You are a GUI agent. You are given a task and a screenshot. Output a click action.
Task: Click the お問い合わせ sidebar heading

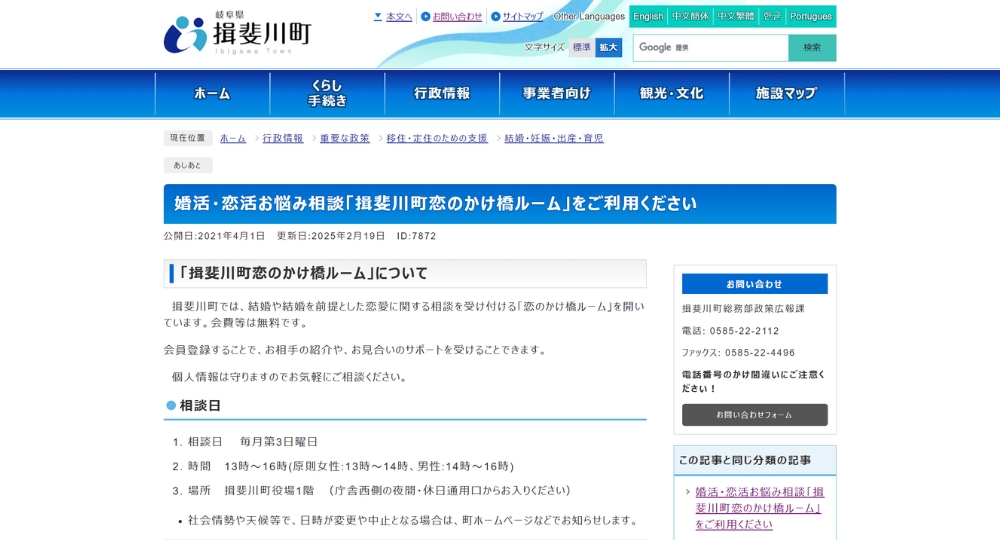(x=754, y=284)
